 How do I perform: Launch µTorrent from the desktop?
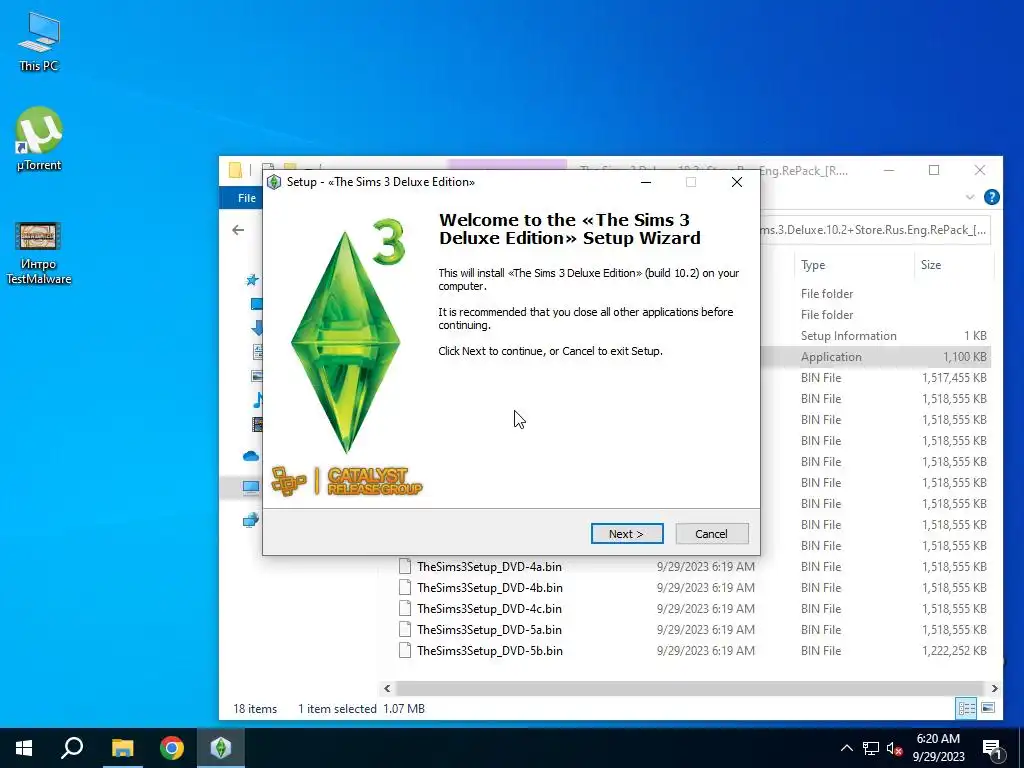tap(39, 138)
